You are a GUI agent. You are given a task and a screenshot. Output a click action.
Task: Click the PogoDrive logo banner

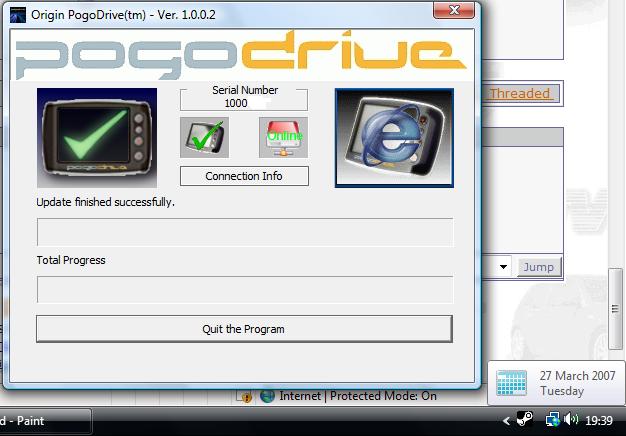tap(241, 55)
